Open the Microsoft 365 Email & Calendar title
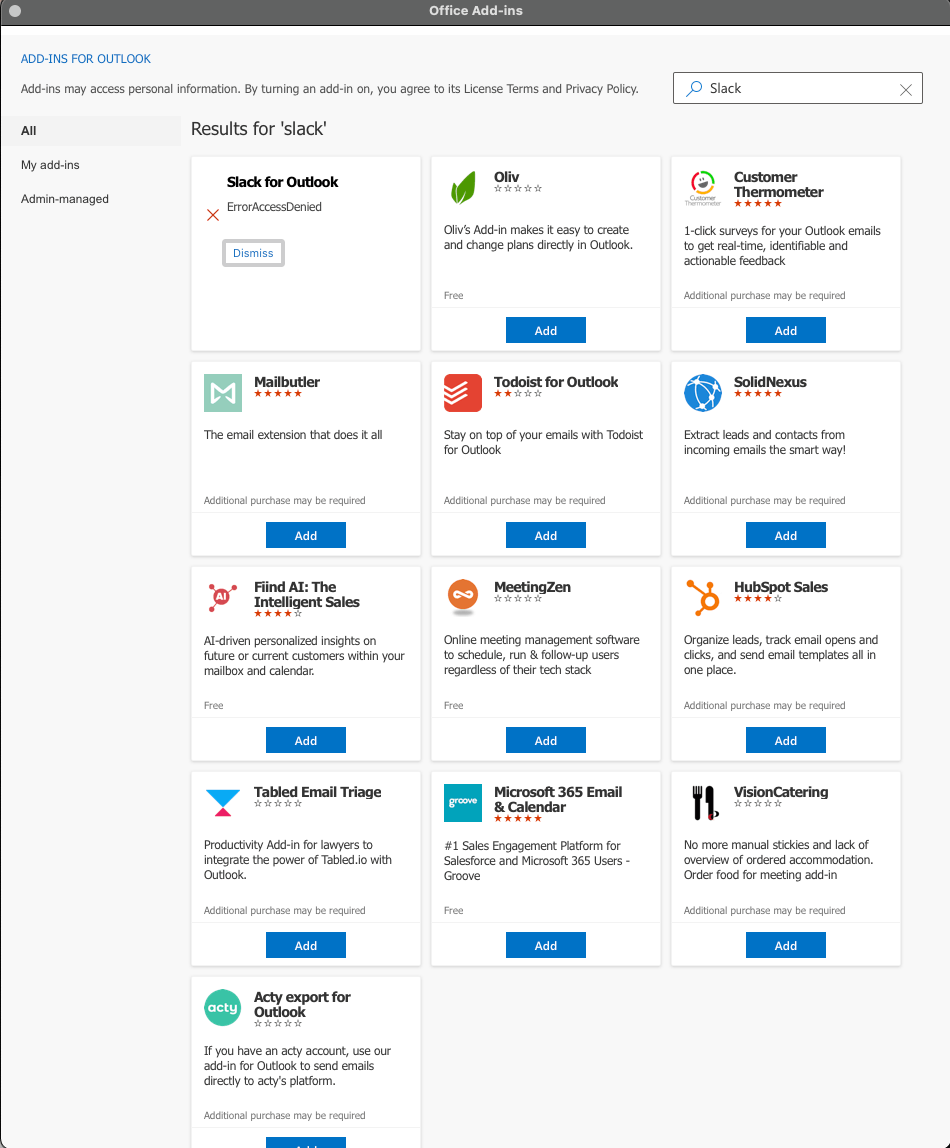 coord(558,800)
